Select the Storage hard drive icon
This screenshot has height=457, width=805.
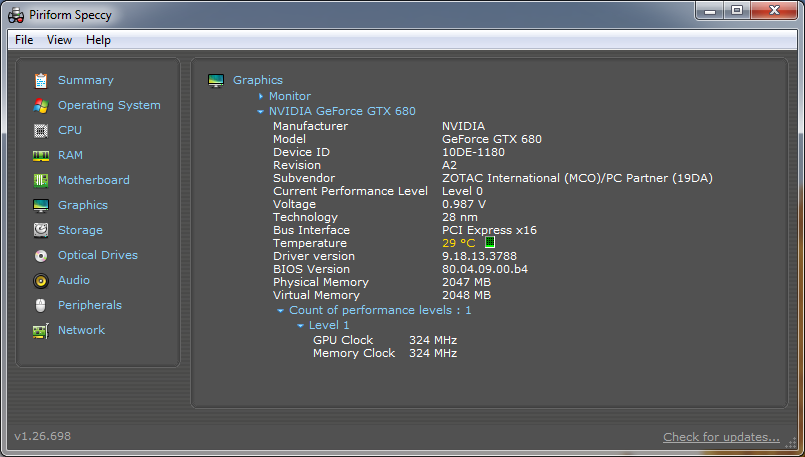tap(41, 230)
